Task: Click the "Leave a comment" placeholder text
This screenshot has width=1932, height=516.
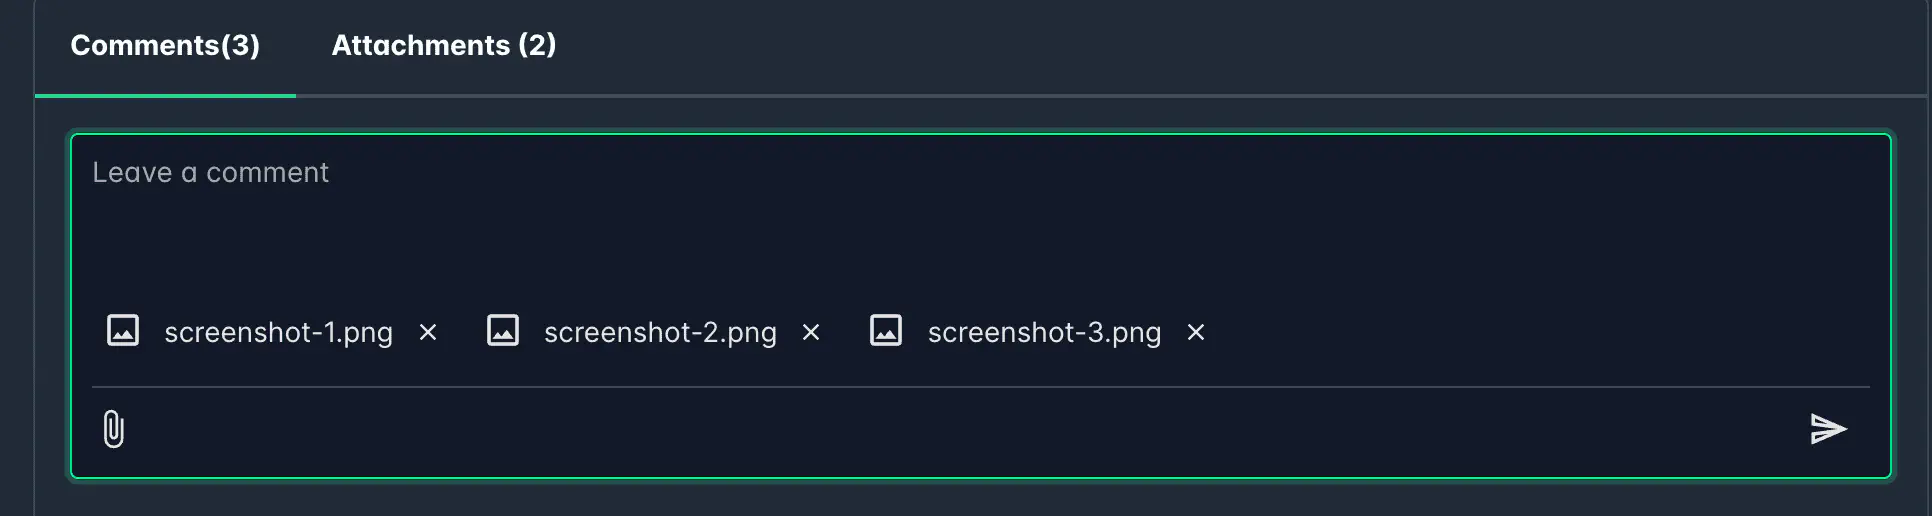Action: point(210,173)
